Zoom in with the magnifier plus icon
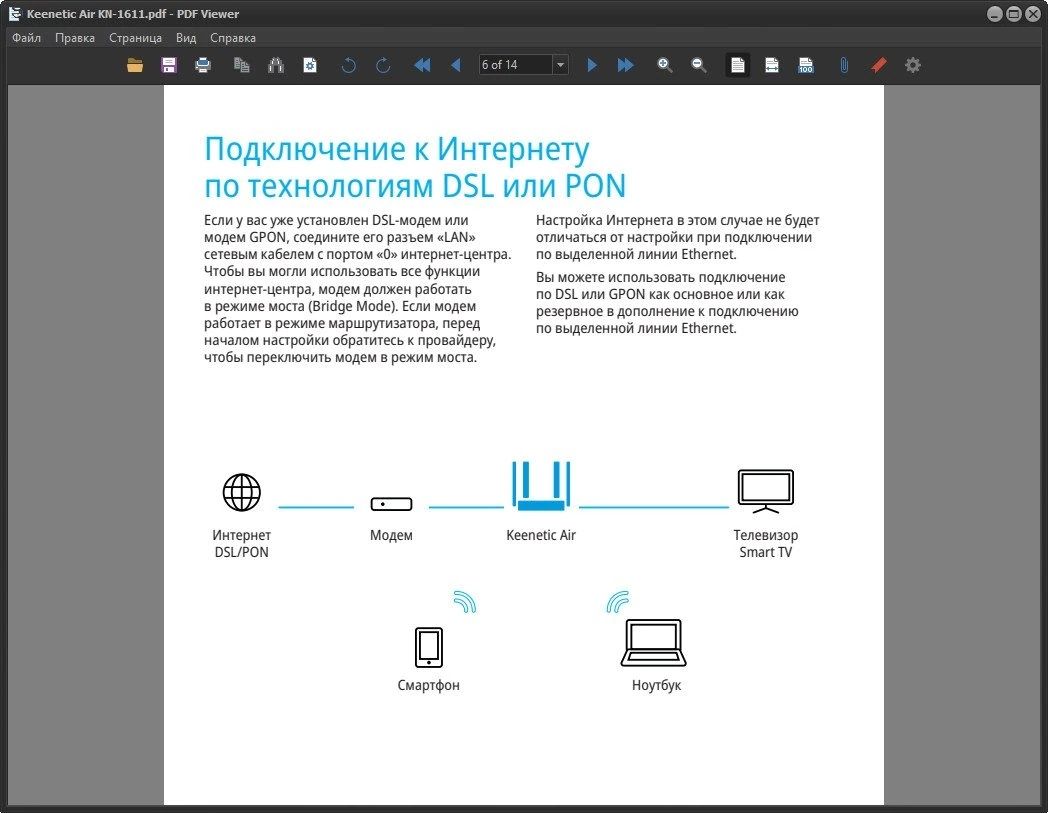1048x813 pixels. pyautogui.click(x=664, y=65)
